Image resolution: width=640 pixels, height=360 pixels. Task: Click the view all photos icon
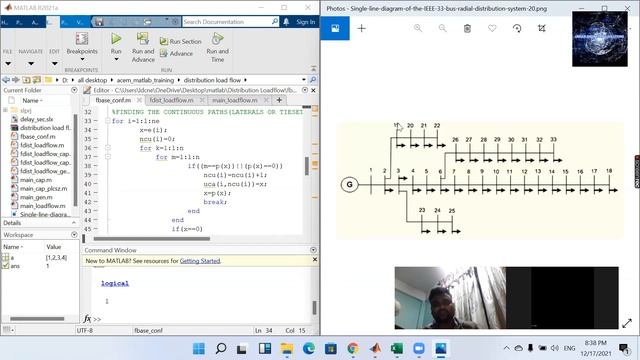pyautogui.click(x=335, y=28)
